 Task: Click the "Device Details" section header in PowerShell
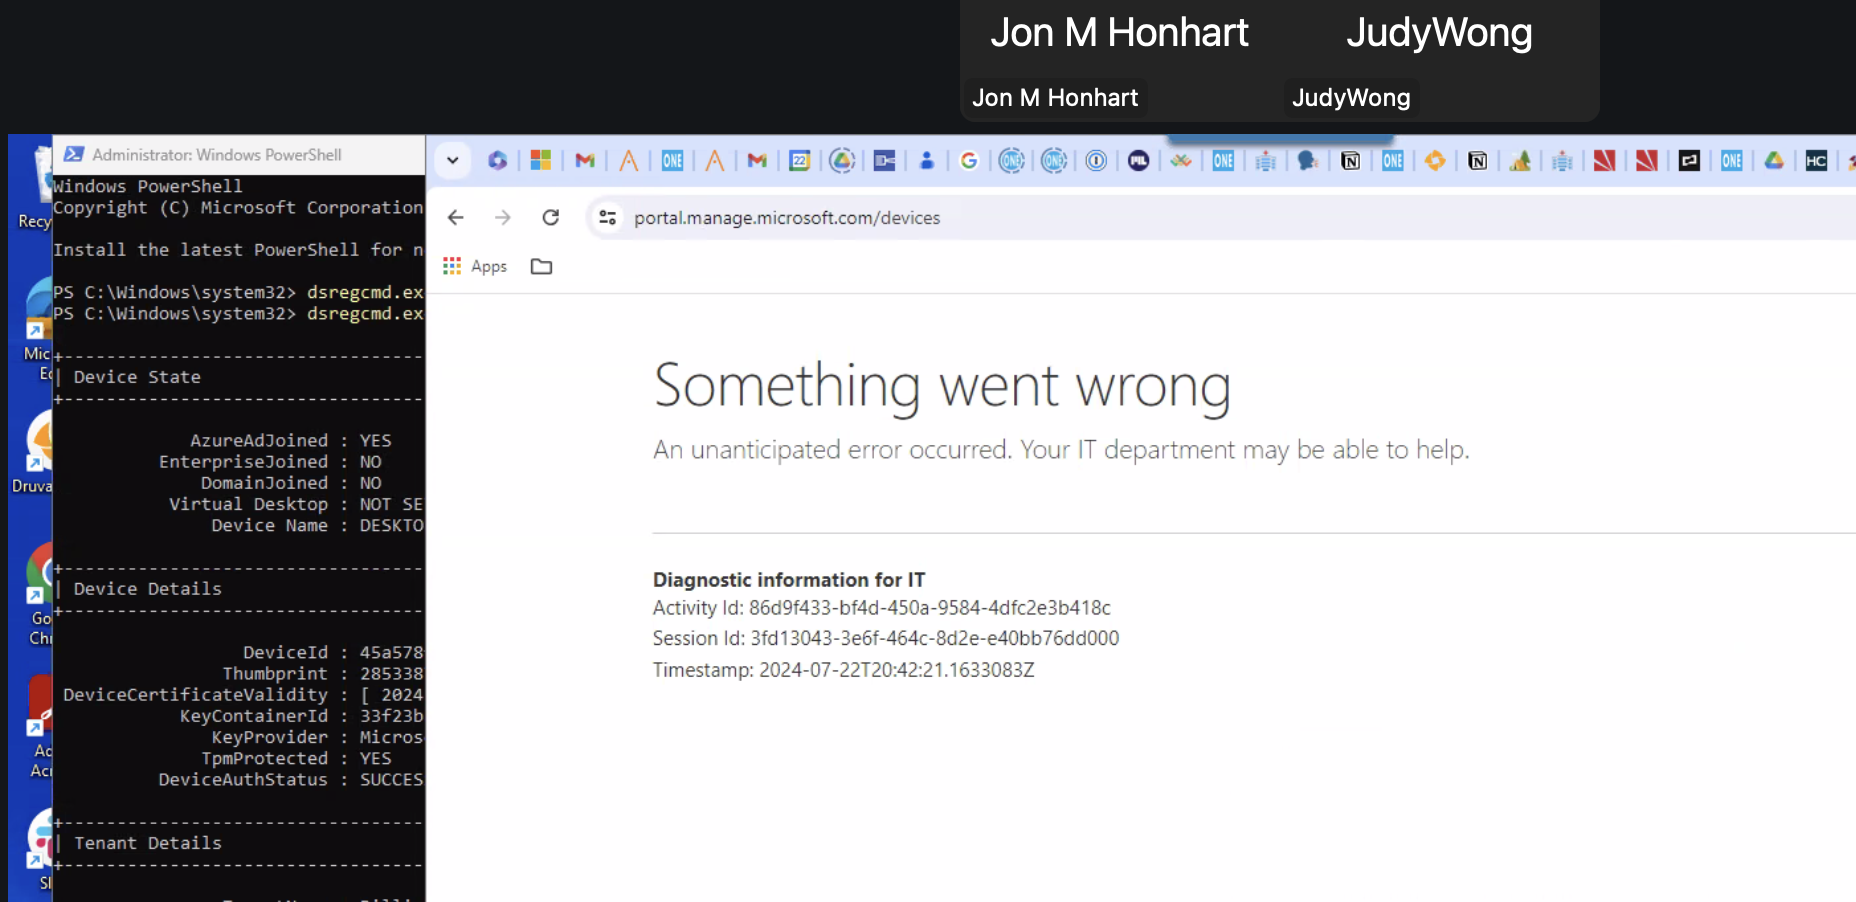click(x=148, y=589)
